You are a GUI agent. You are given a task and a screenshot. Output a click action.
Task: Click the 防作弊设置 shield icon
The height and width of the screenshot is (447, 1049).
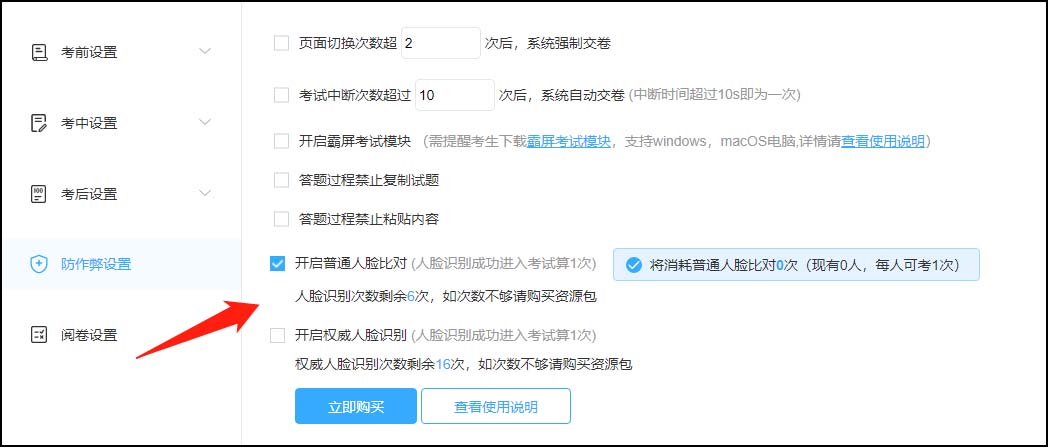(39, 264)
